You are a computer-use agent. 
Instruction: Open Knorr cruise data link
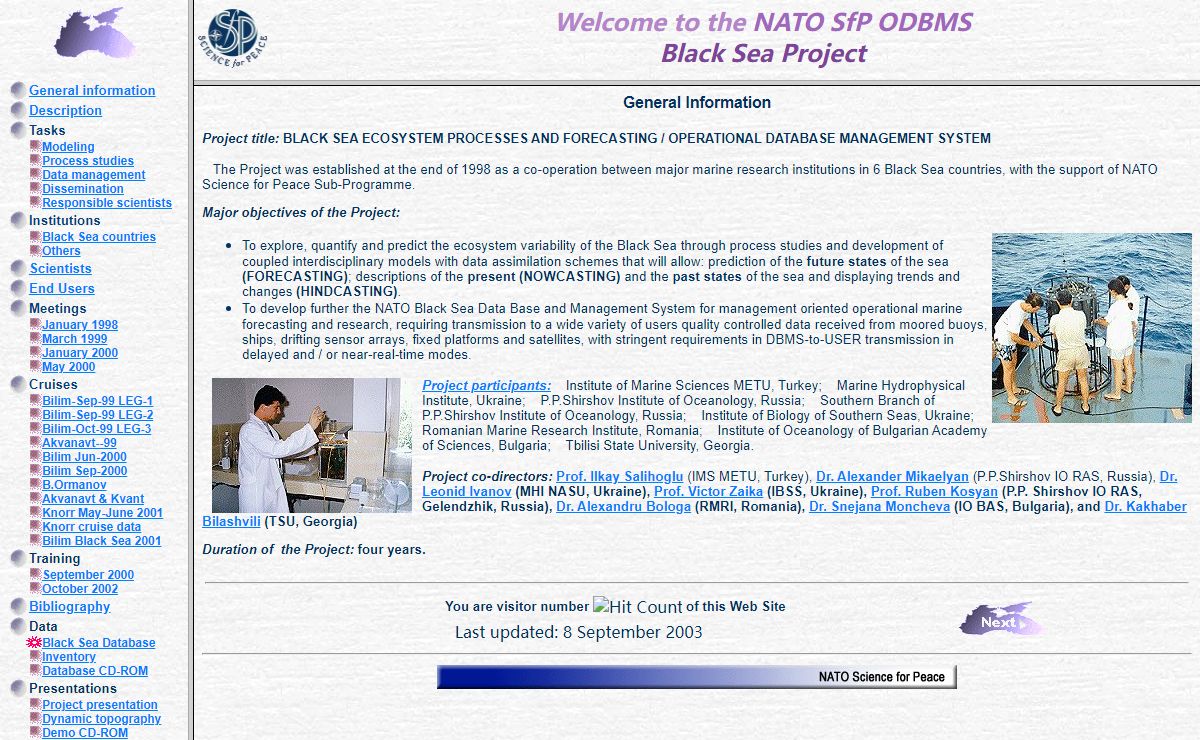(92, 527)
